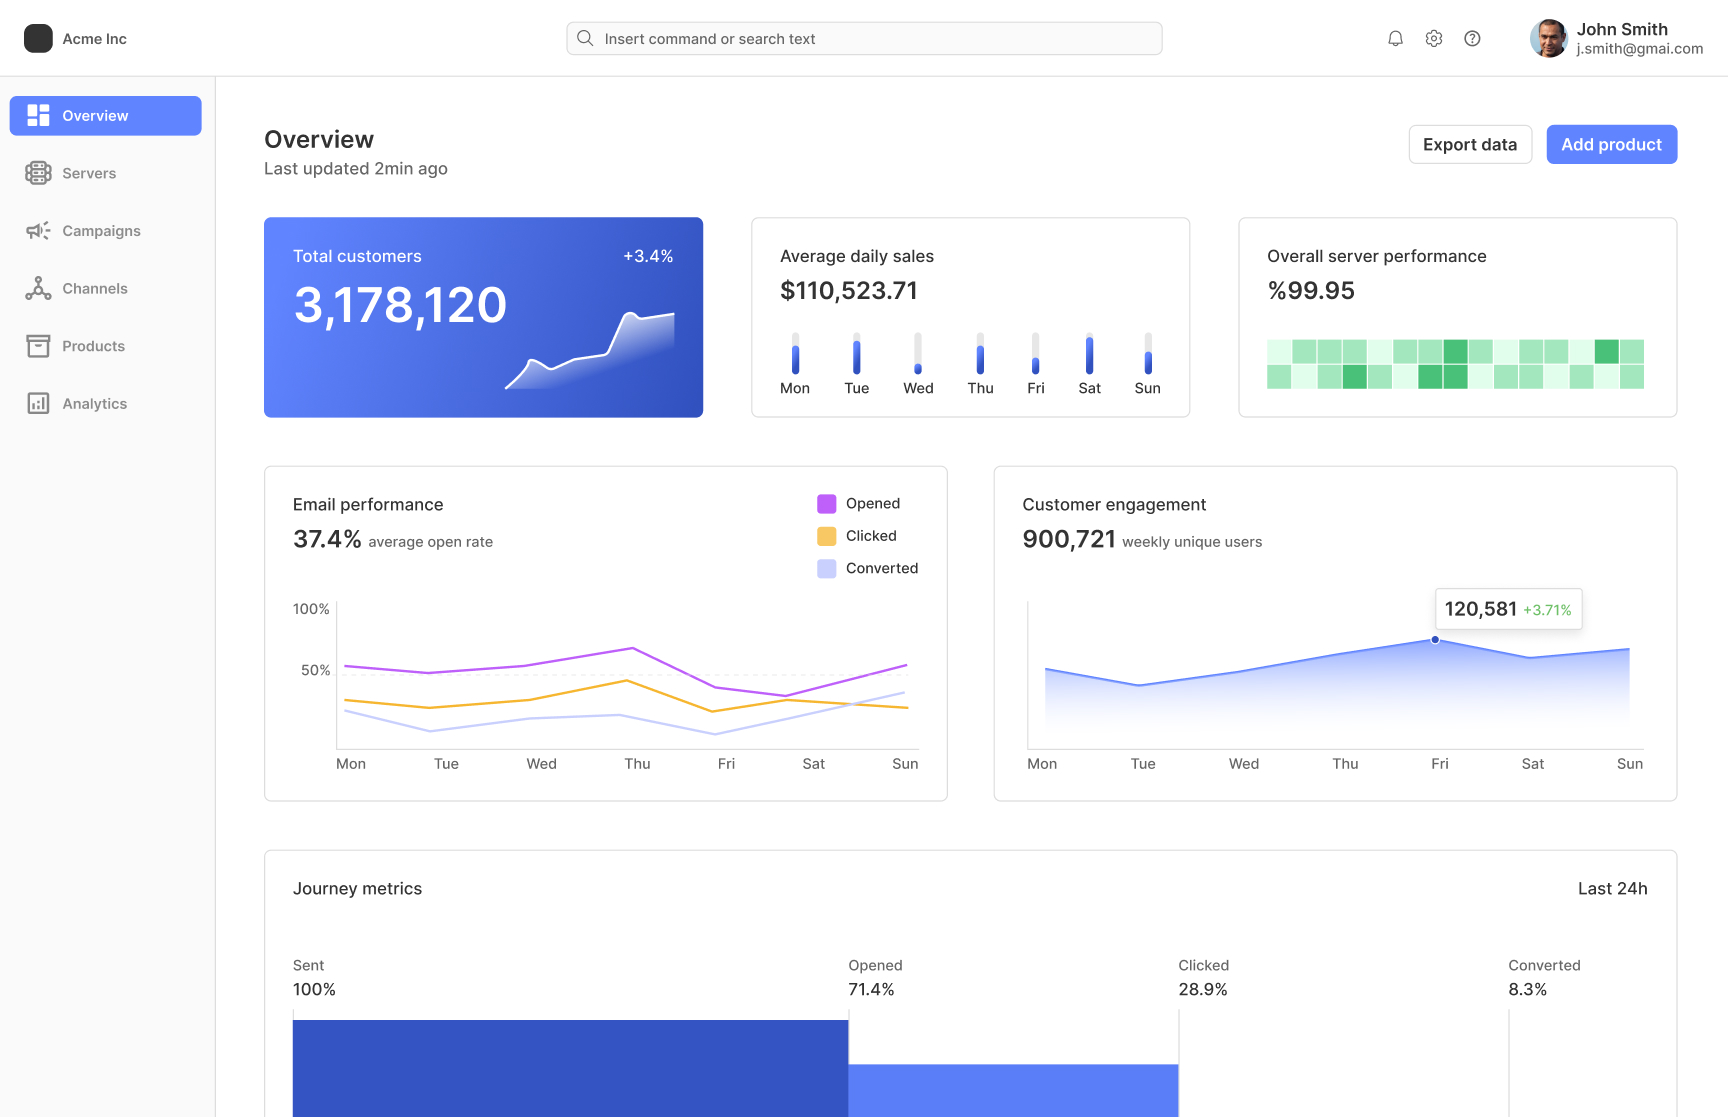
Task: Click the 28.9% Clicked value
Action: tap(1203, 989)
